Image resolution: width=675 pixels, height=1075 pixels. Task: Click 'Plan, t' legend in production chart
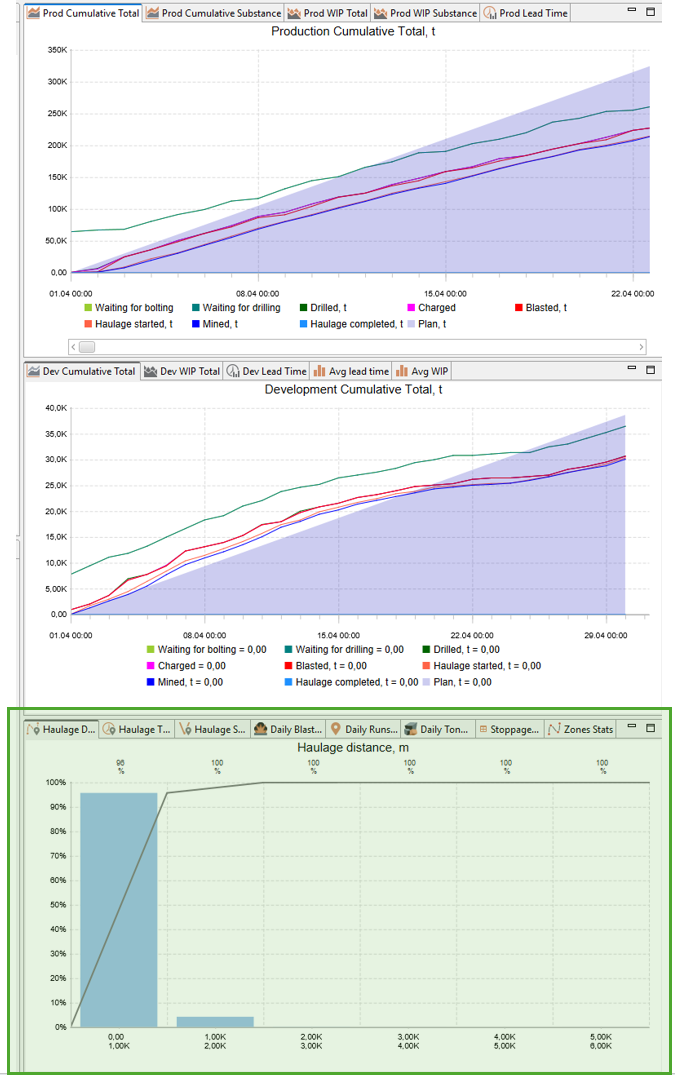(426, 324)
